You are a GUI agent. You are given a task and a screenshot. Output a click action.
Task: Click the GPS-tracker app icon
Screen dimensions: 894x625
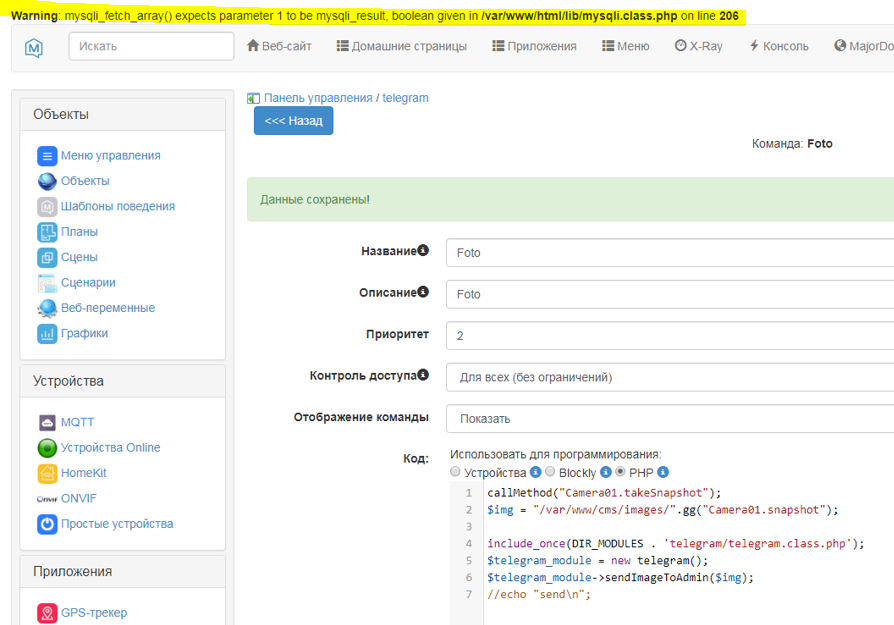tap(47, 613)
